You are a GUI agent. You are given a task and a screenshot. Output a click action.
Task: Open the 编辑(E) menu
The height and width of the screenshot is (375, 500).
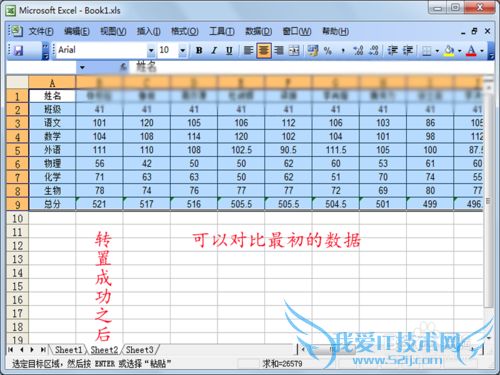[77, 31]
